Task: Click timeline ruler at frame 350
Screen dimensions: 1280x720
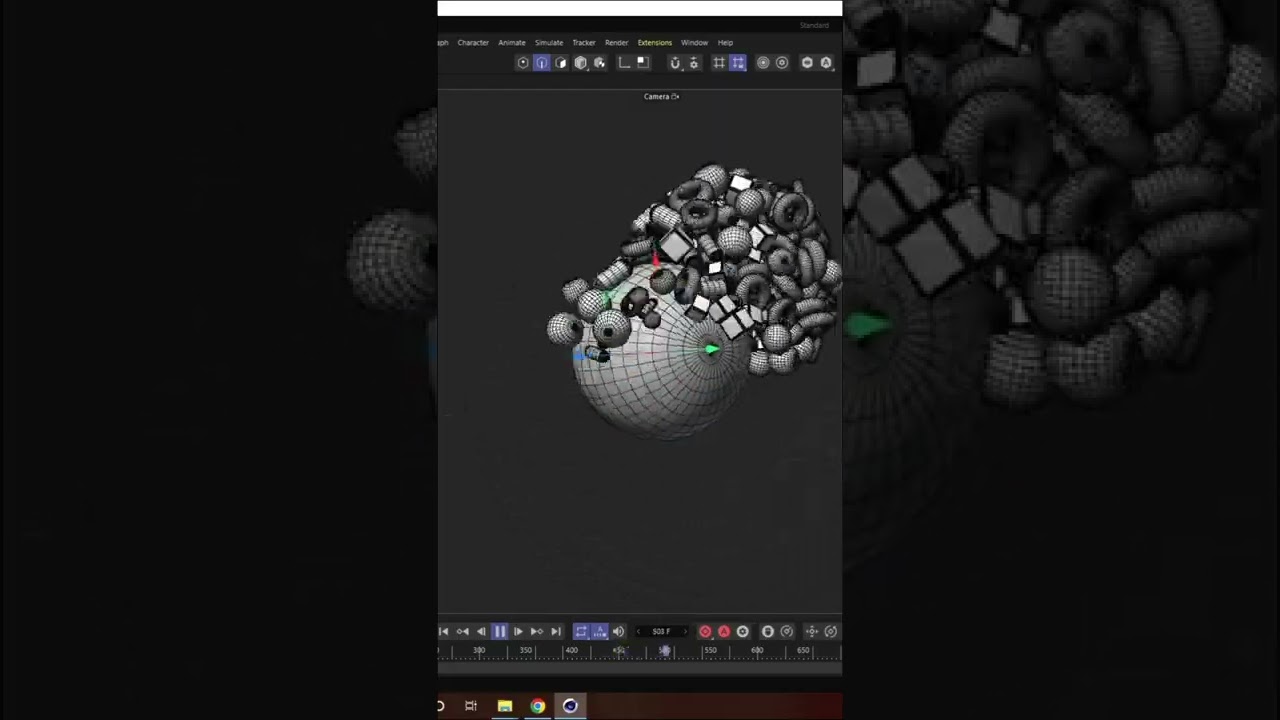Action: pyautogui.click(x=526, y=651)
